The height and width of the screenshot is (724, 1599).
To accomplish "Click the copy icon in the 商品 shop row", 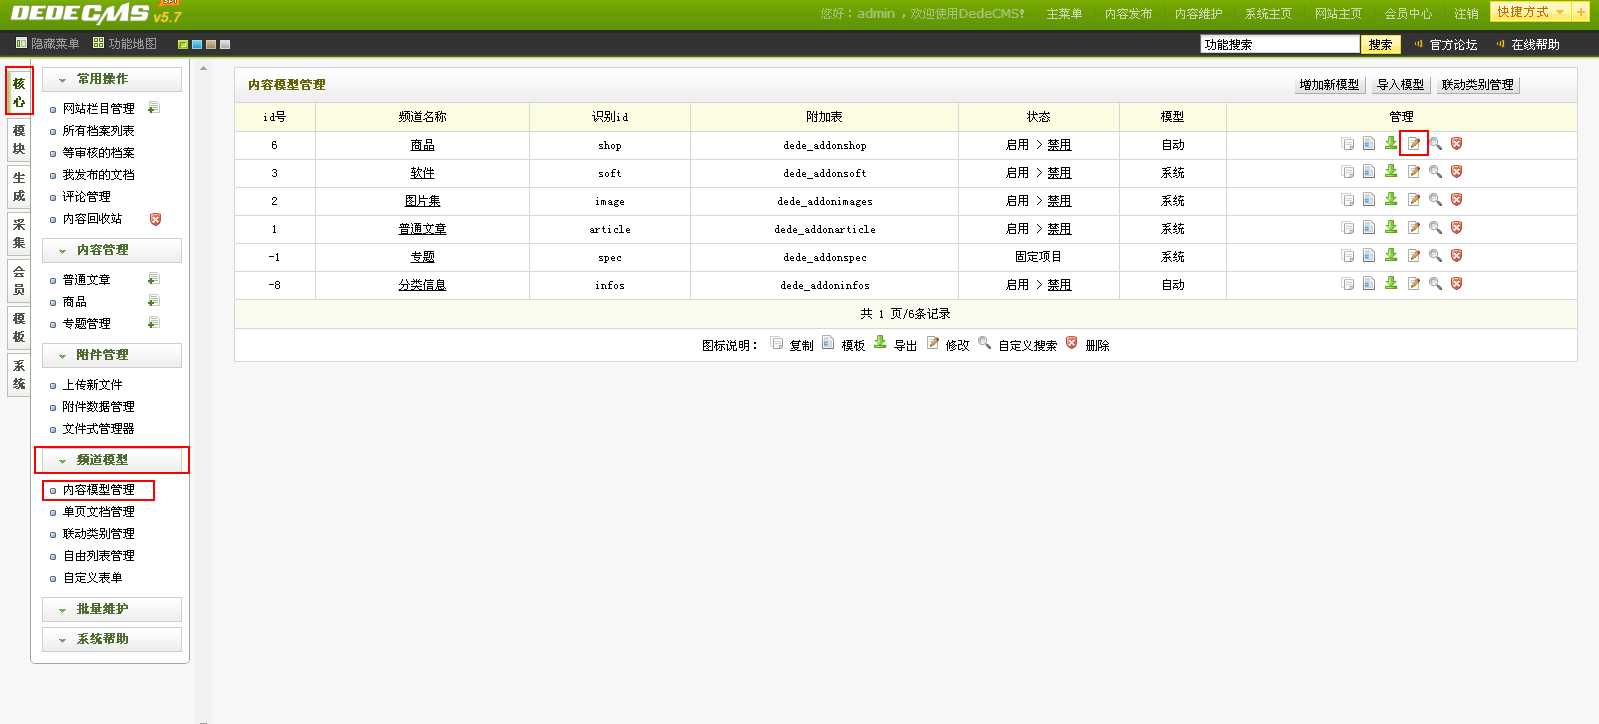I will tap(1347, 144).
